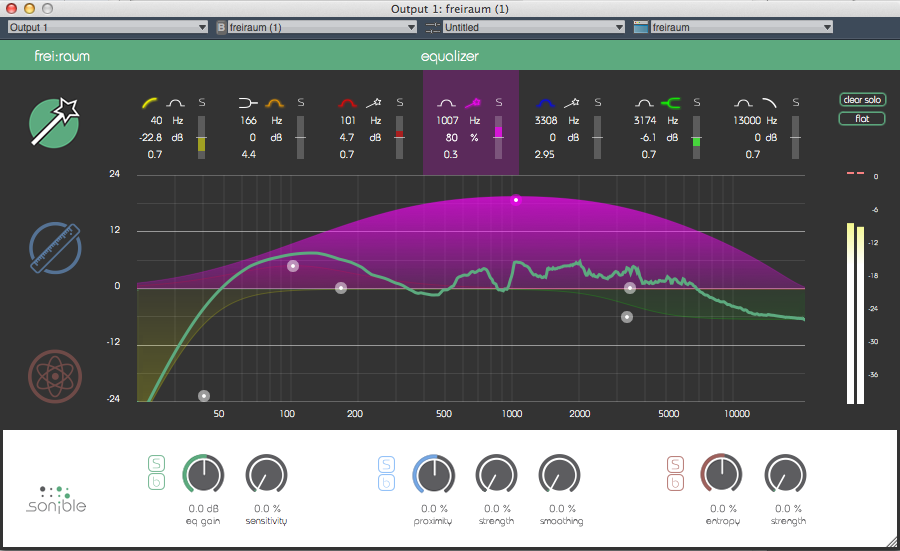Screen dimensions: 900x551
Task: Toggle the green b bypass next to eq gain
Action: click(157, 484)
